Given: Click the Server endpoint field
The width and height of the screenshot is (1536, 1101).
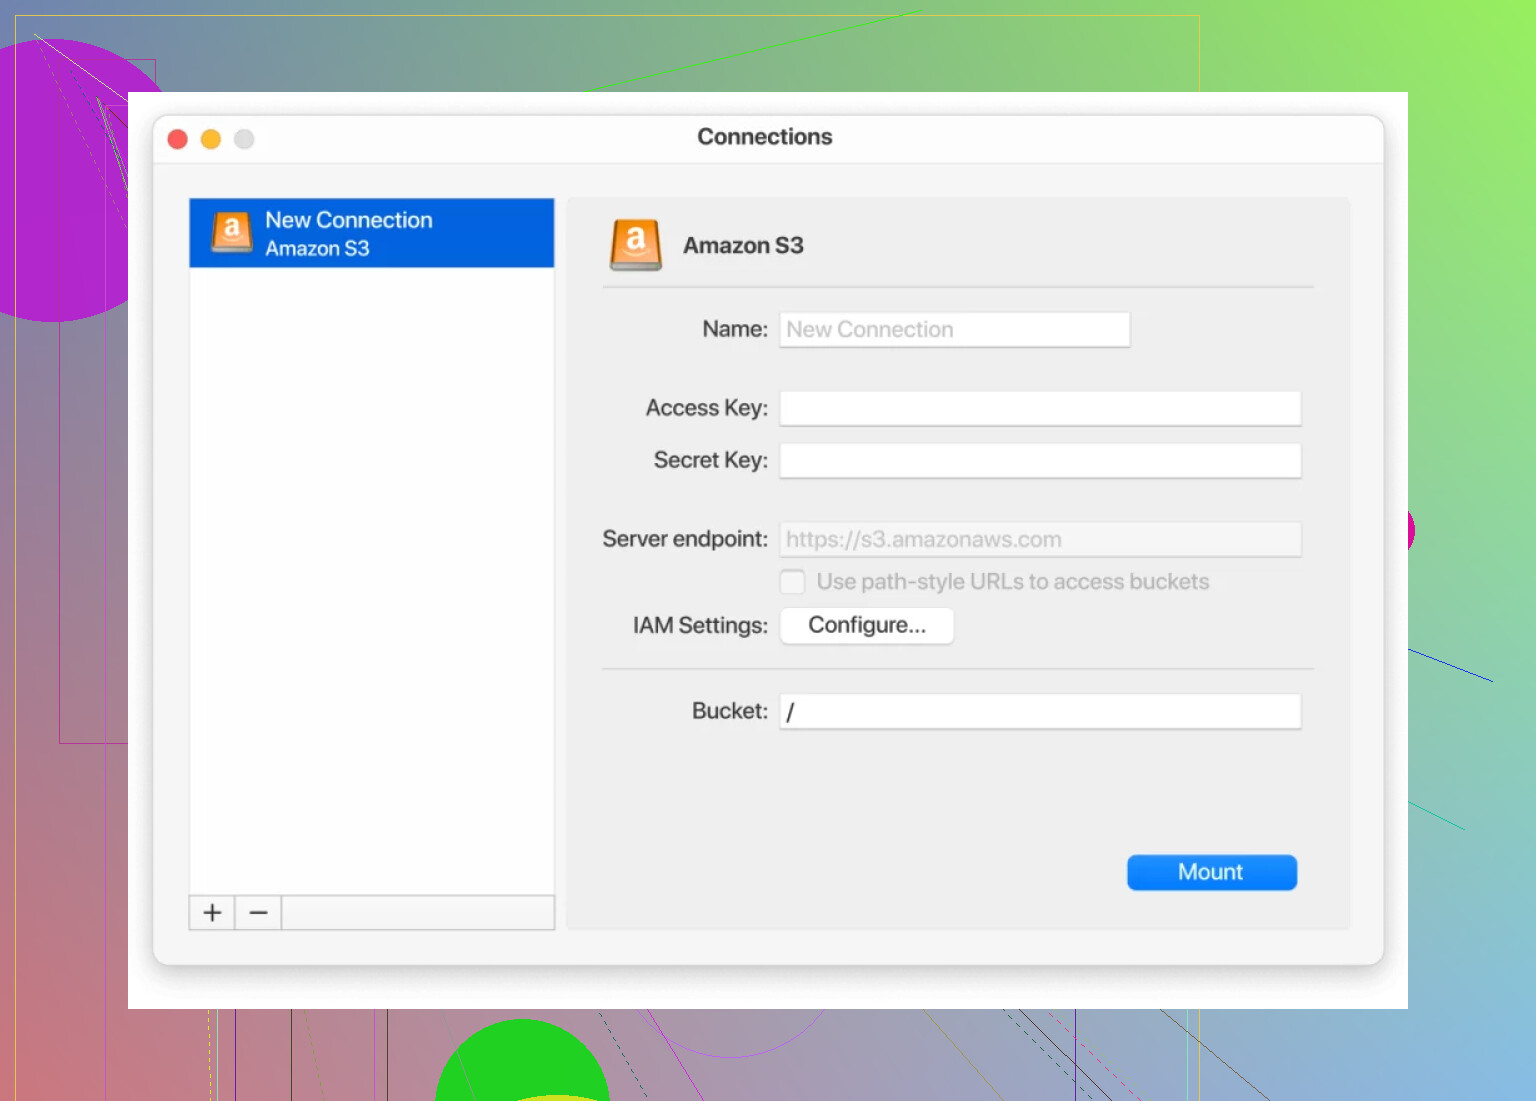Looking at the screenshot, I should [1040, 539].
